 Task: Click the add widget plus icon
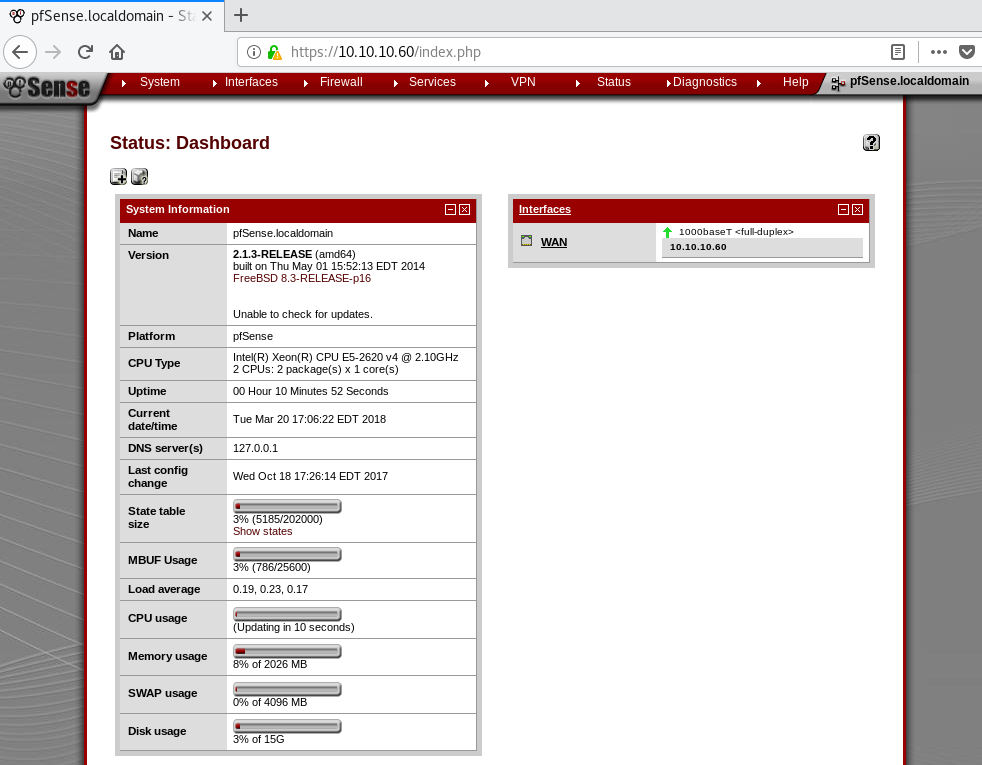pos(118,177)
